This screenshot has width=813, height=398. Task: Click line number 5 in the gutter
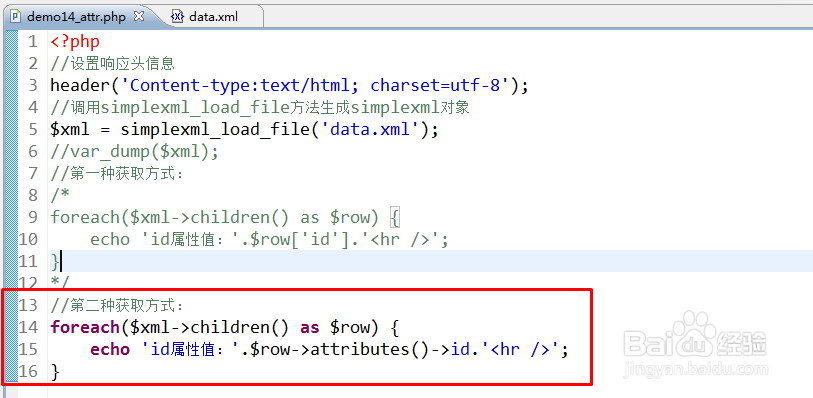(33, 129)
